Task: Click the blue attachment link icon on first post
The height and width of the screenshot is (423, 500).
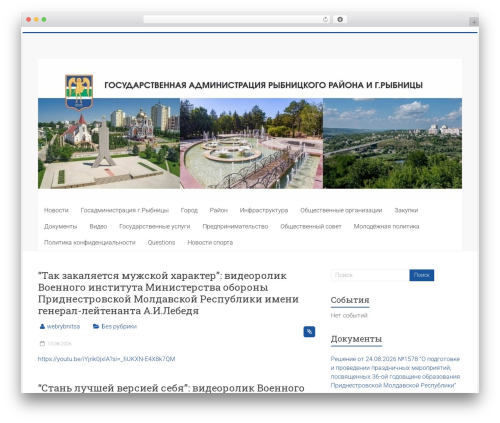Action: point(309,332)
